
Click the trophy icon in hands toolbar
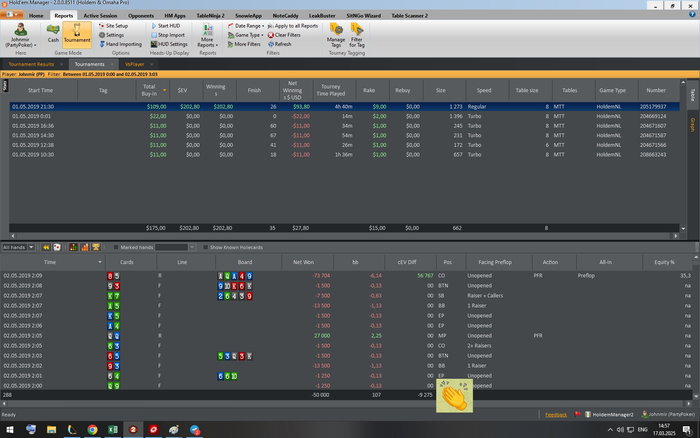click(96, 247)
